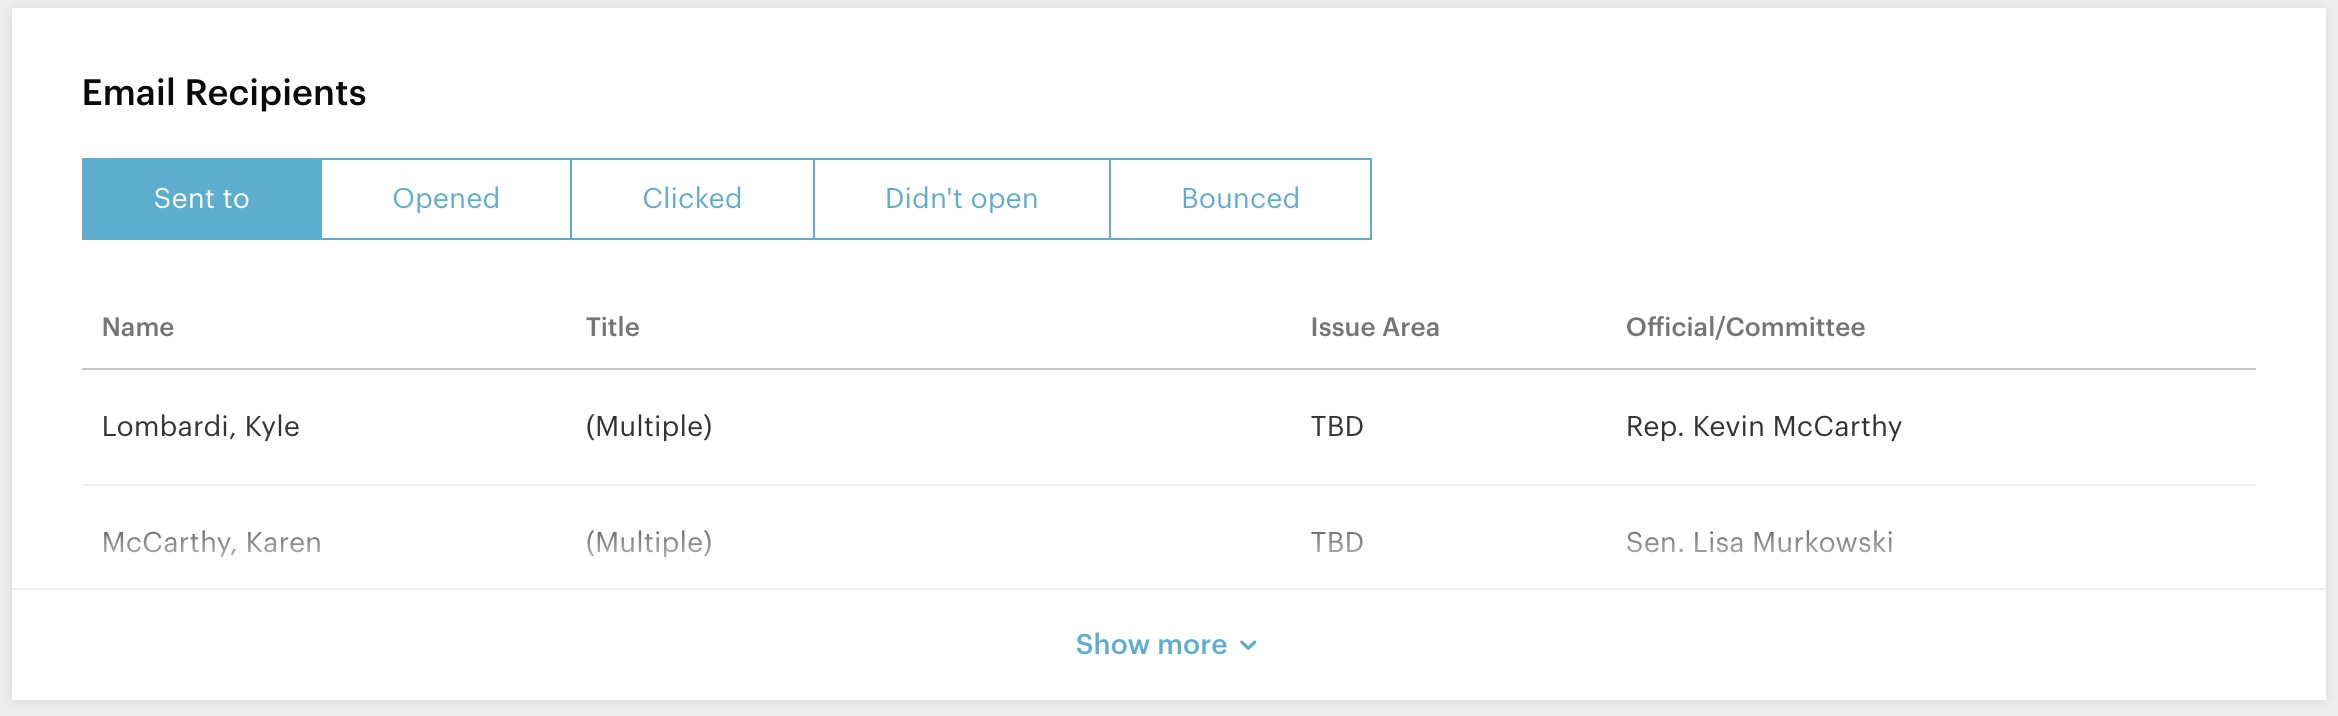The width and height of the screenshot is (2338, 716).
Task: Click TBD issue area in McCarthy row
Action: (x=1337, y=542)
